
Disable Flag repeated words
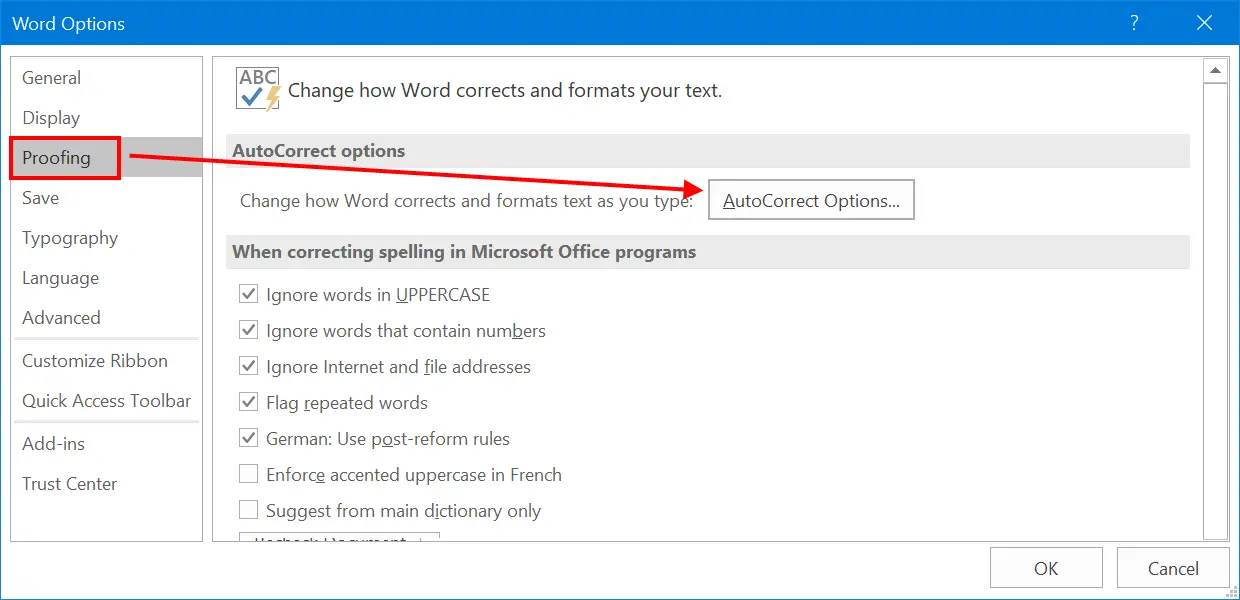[248, 402]
